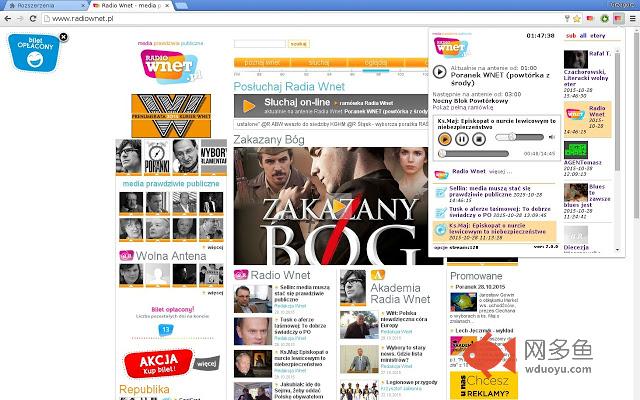The width and height of the screenshot is (640, 400).
Task: Click 'więcej ...' next to Radio Wnet in popup
Action: [500, 171]
